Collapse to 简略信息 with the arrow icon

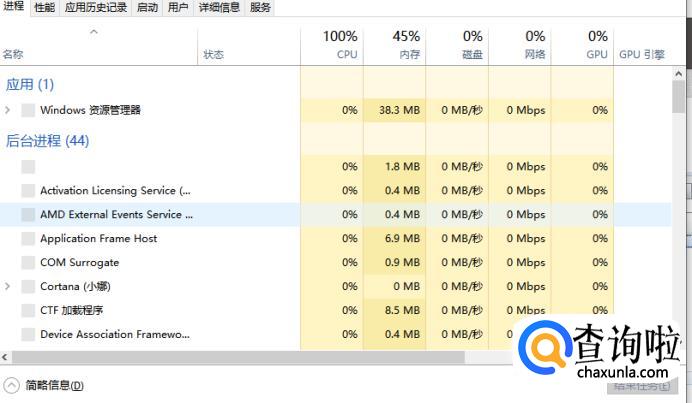[11, 385]
